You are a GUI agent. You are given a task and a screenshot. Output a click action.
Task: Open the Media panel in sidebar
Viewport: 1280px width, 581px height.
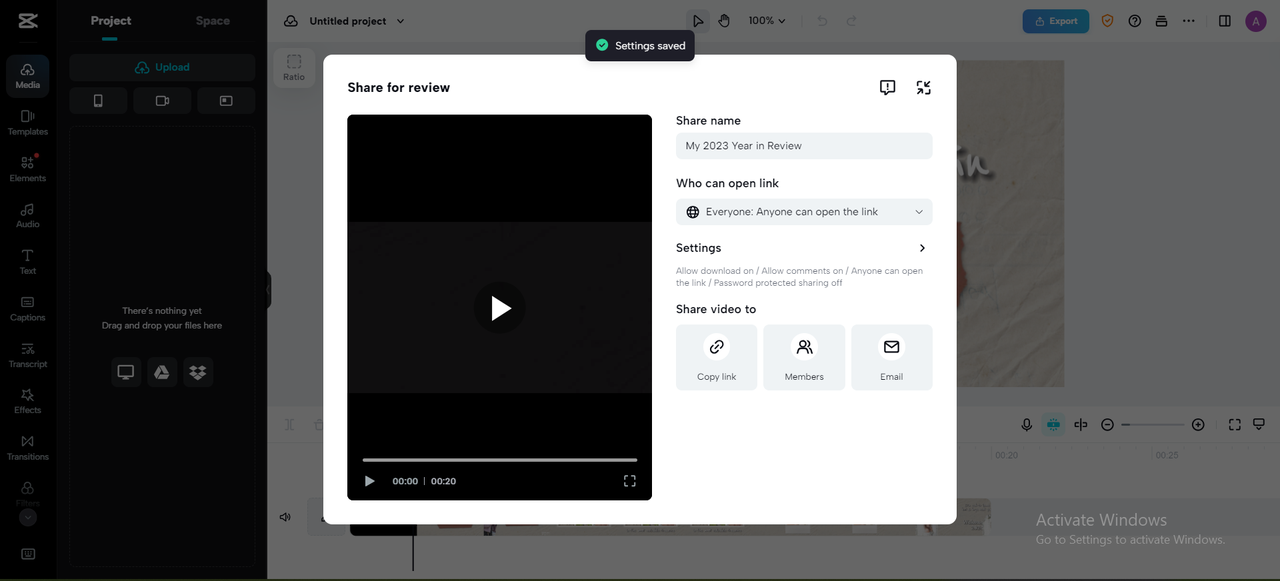[28, 76]
